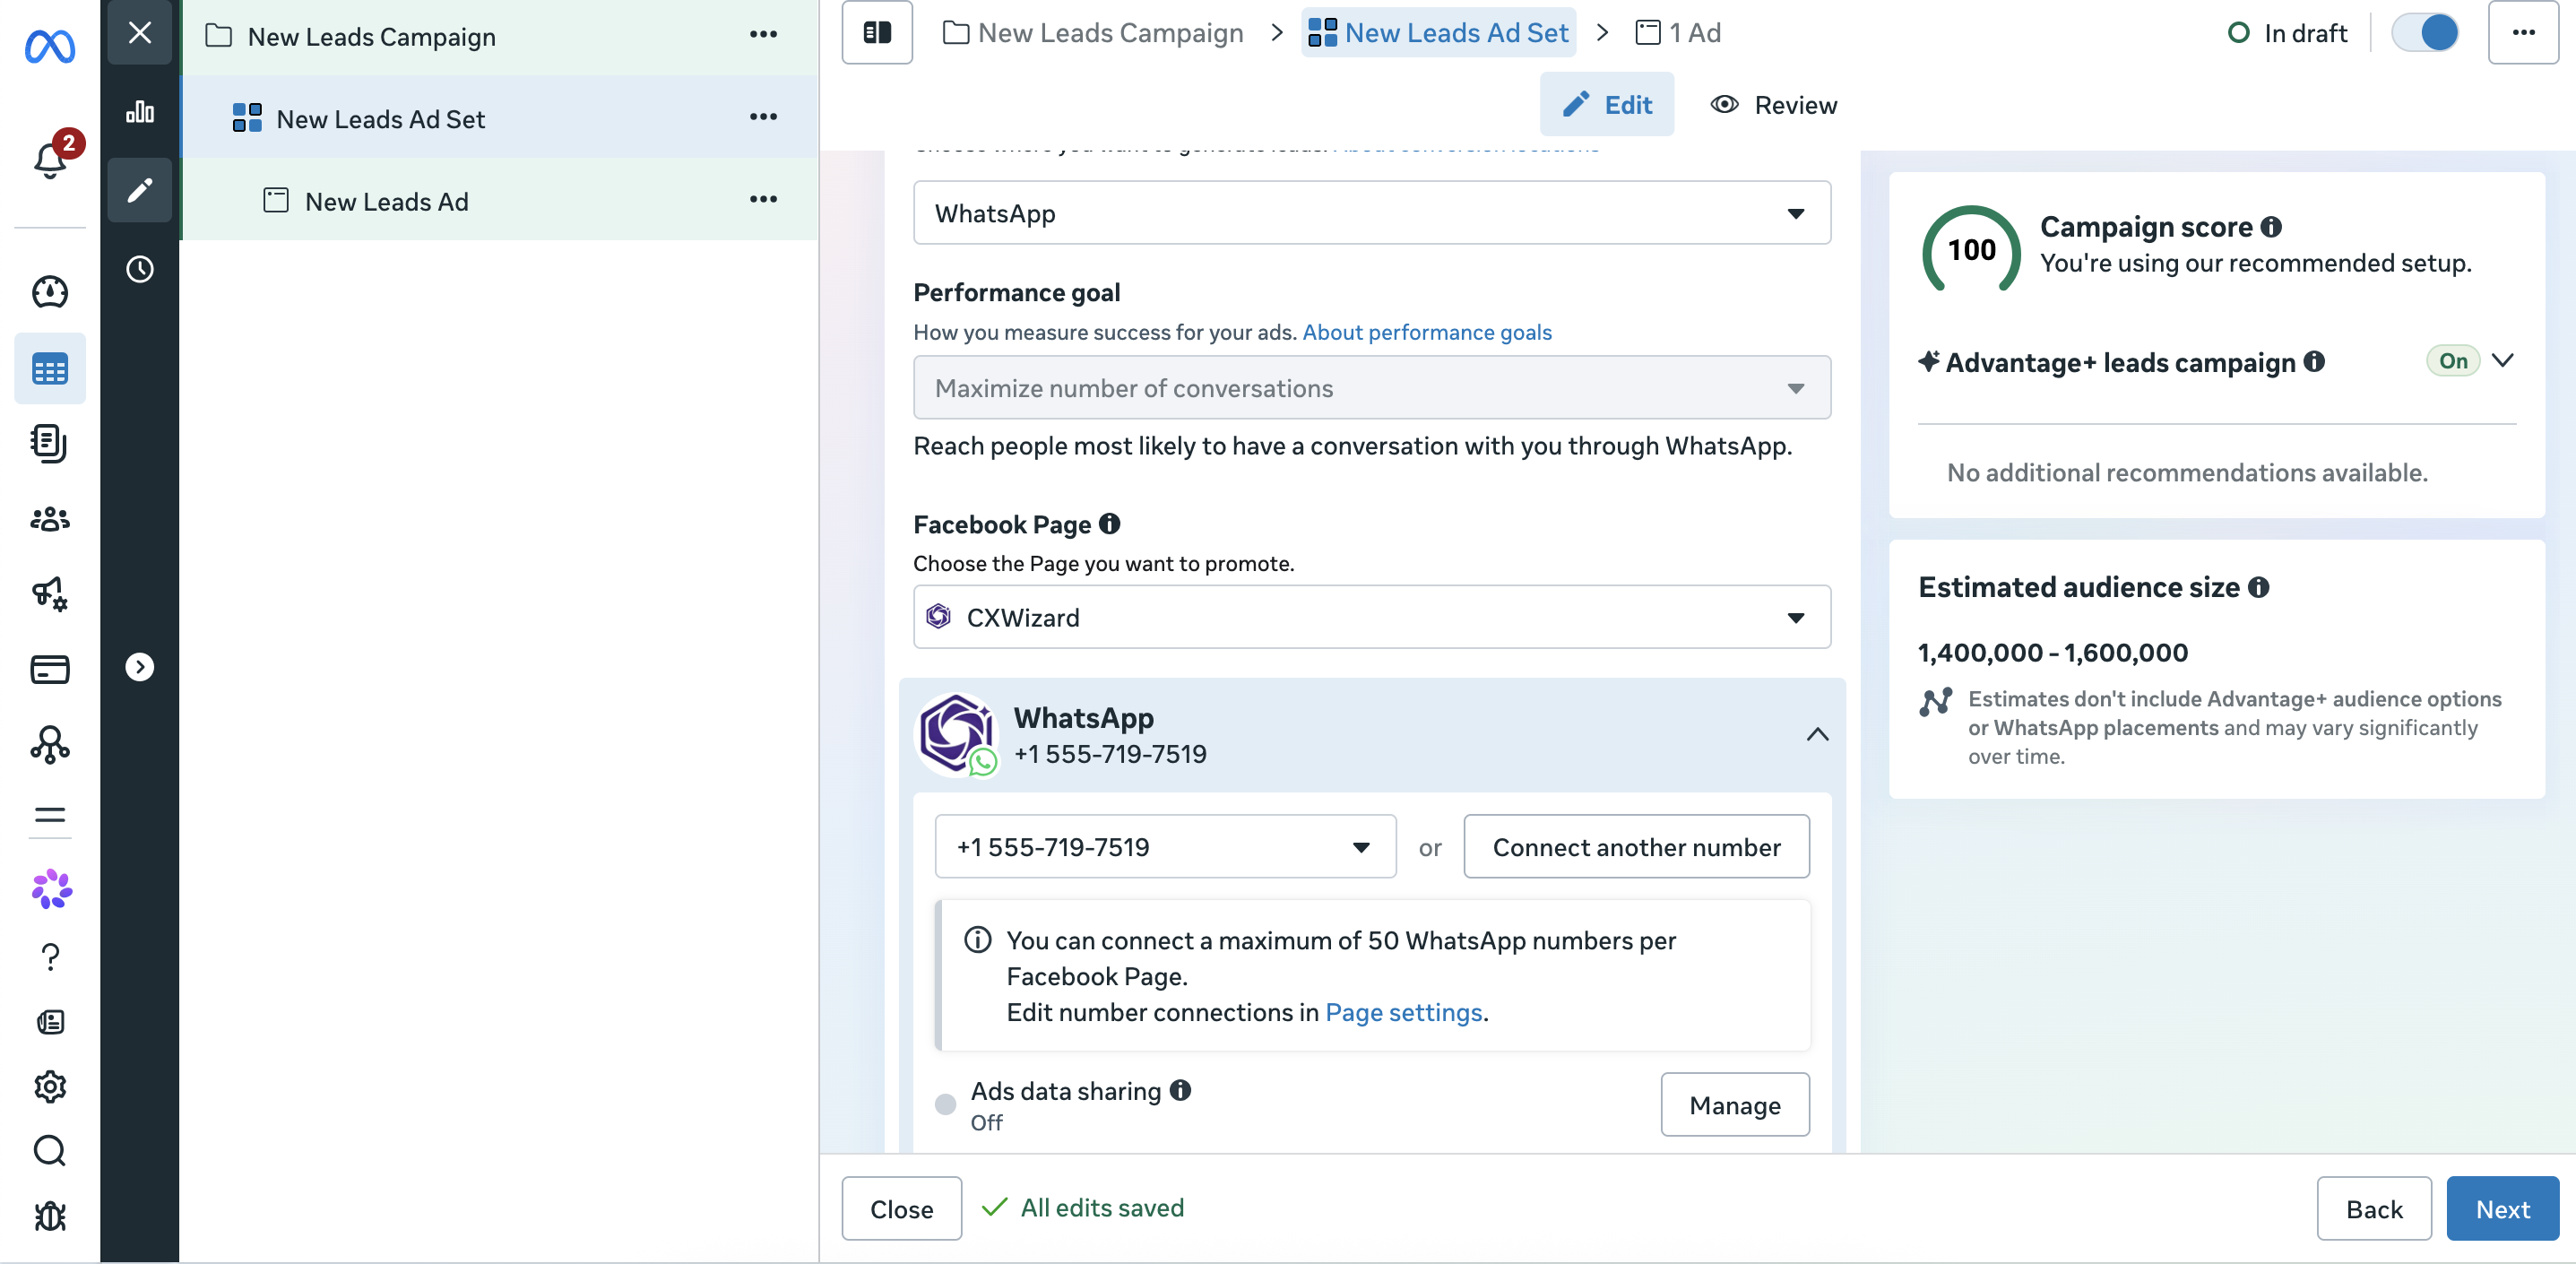Click the Close button
This screenshot has height=1264, width=2576.
pos(901,1208)
